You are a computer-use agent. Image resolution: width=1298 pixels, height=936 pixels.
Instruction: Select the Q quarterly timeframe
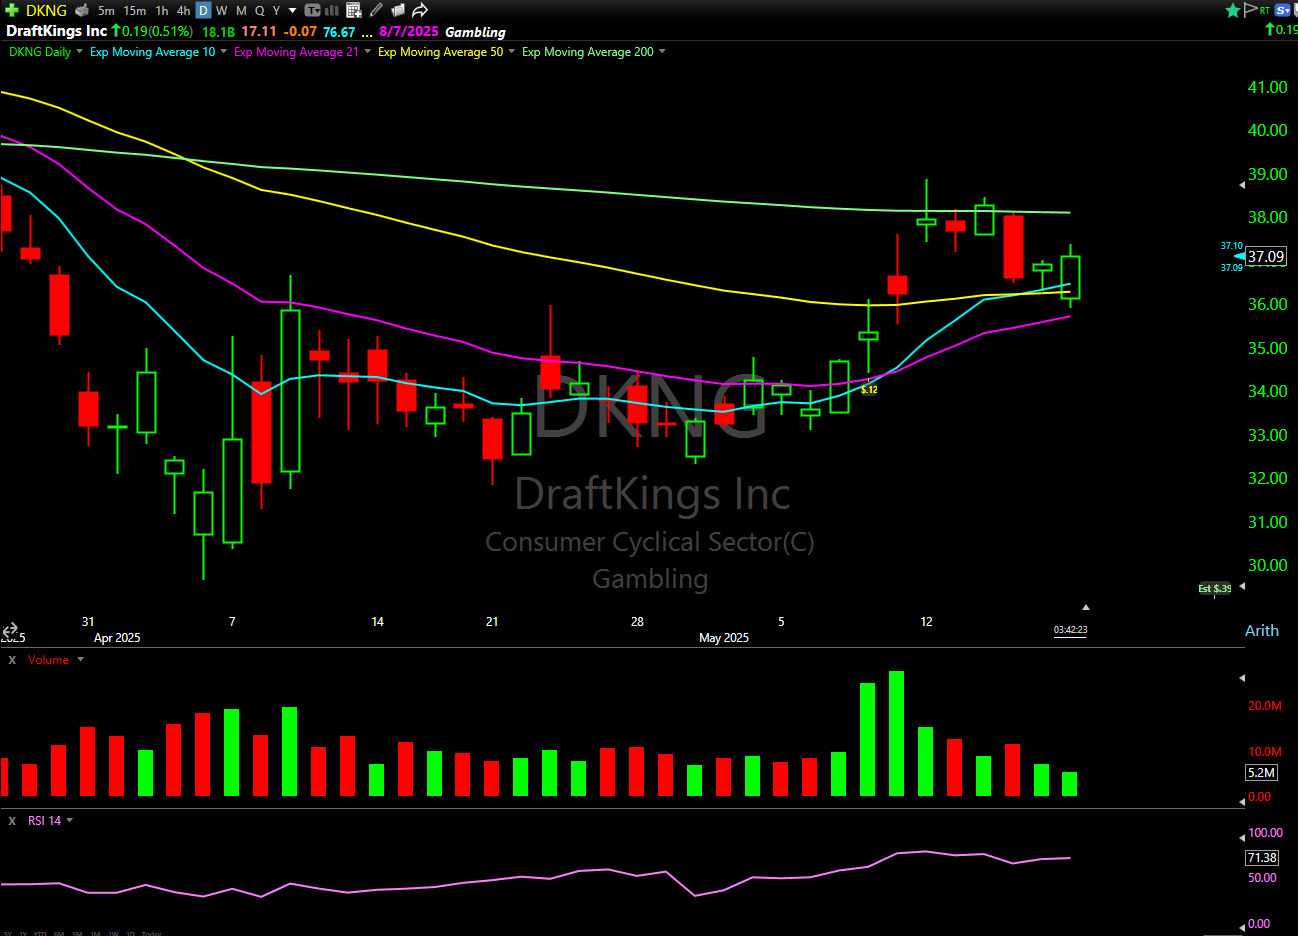click(x=260, y=11)
